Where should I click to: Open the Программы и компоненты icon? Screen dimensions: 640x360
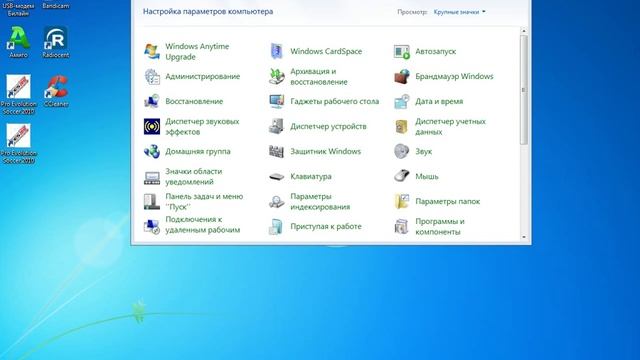402,227
